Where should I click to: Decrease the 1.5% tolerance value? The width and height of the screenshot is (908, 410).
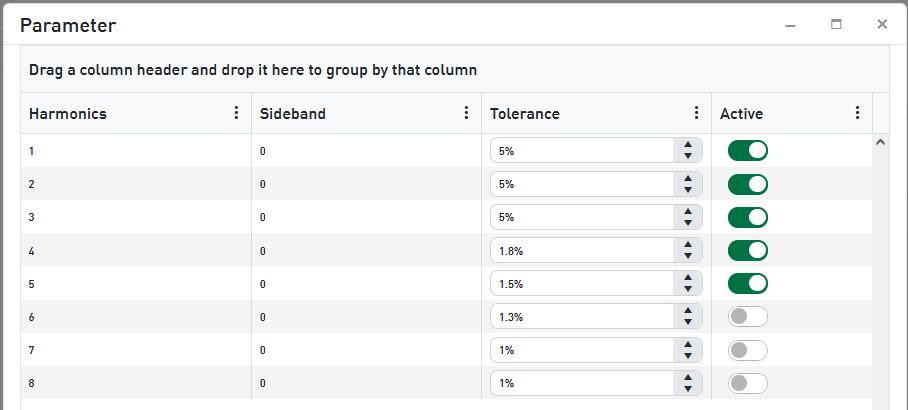pyautogui.click(x=688, y=289)
